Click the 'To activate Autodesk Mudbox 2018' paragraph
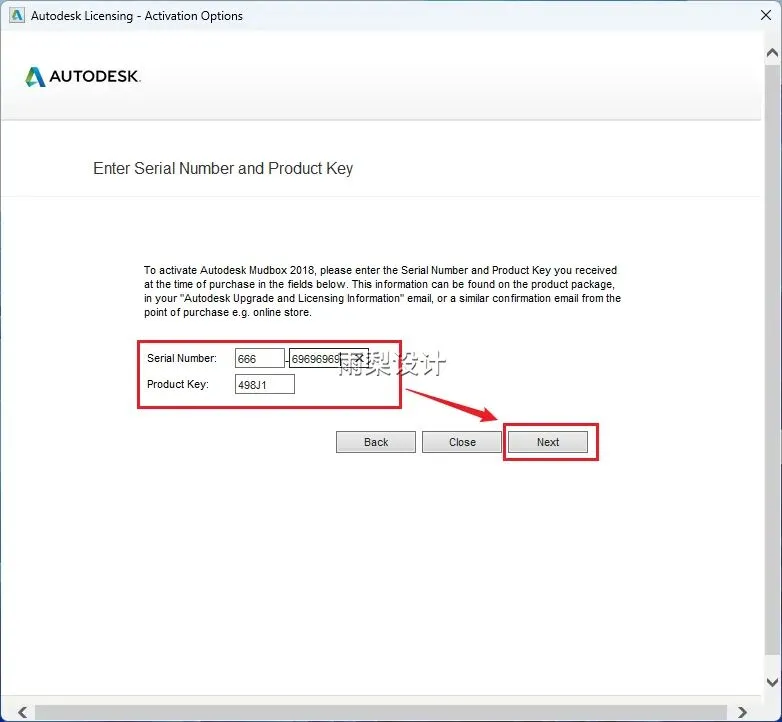 [x=382, y=291]
